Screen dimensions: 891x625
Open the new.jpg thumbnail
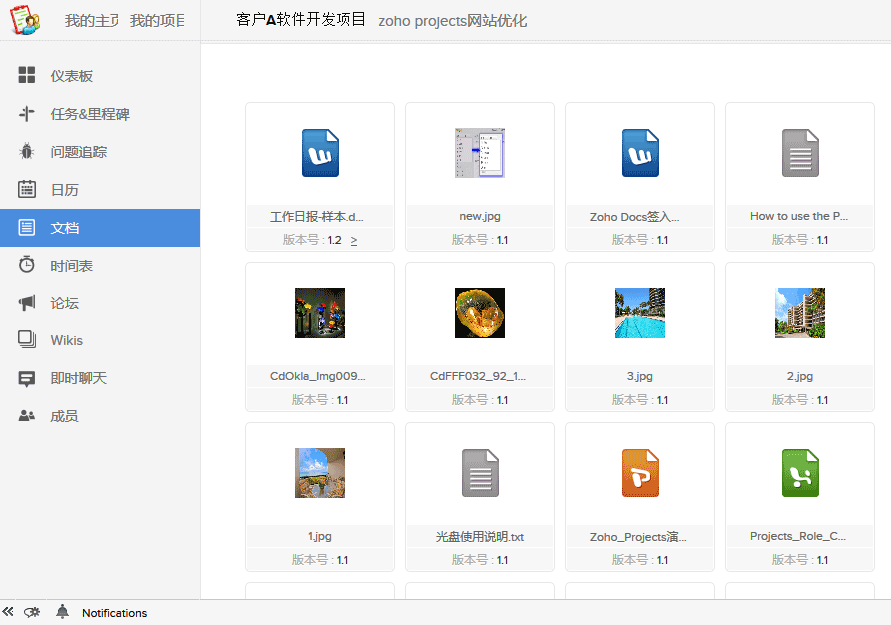[x=480, y=153]
